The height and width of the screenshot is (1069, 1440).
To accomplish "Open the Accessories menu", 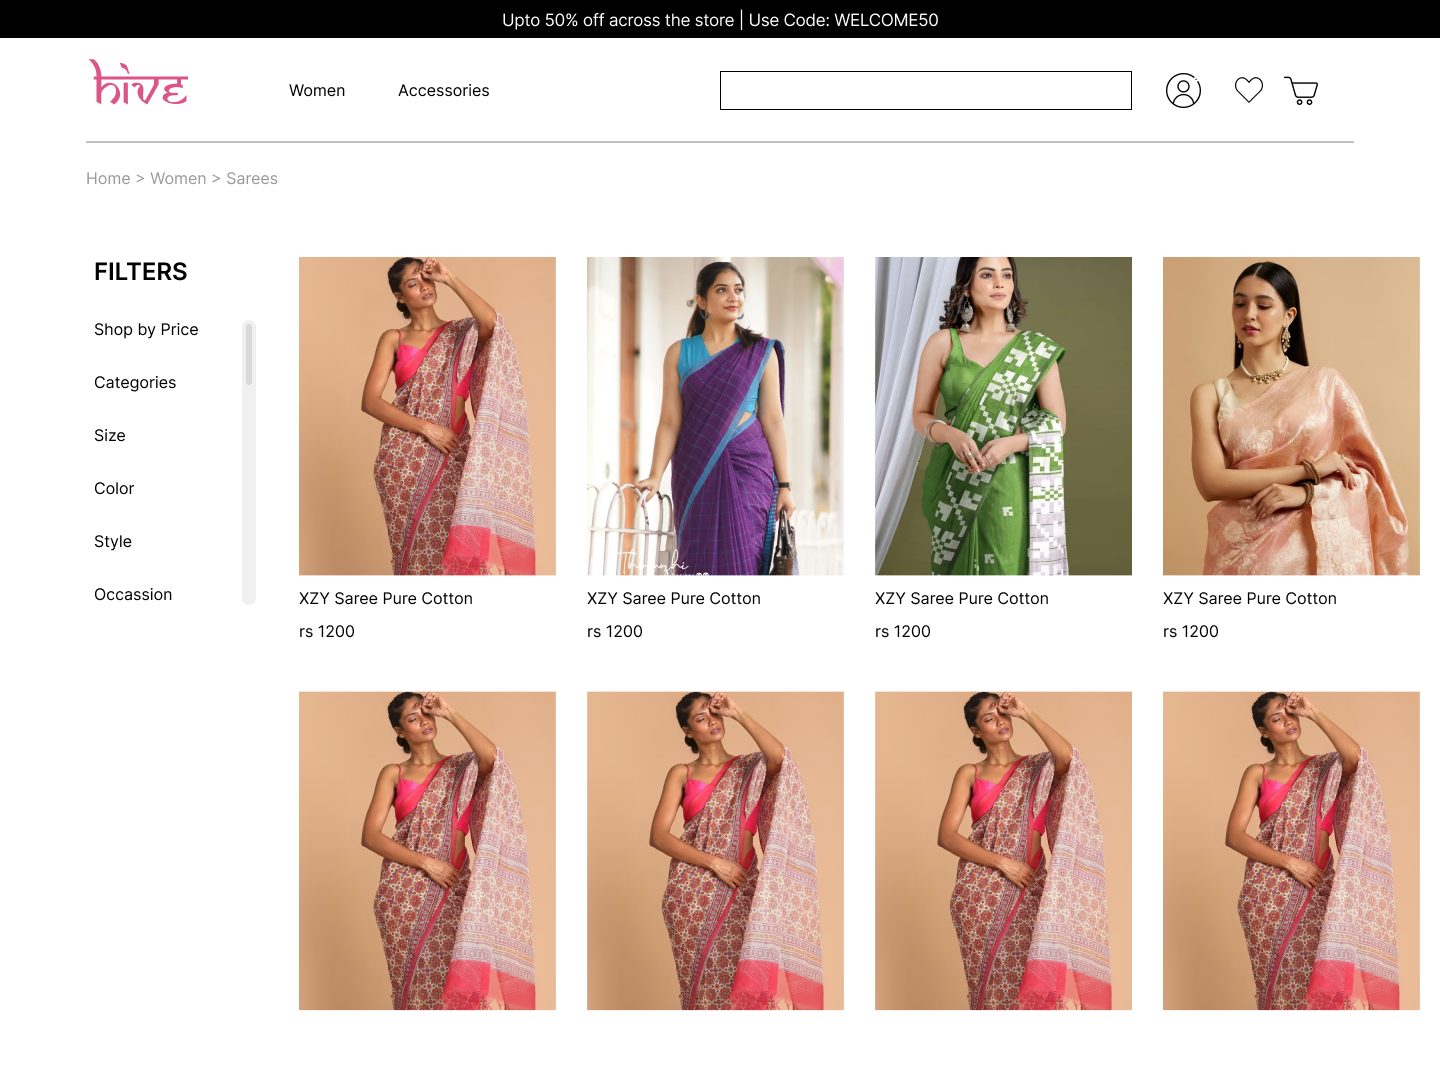I will tap(444, 90).
